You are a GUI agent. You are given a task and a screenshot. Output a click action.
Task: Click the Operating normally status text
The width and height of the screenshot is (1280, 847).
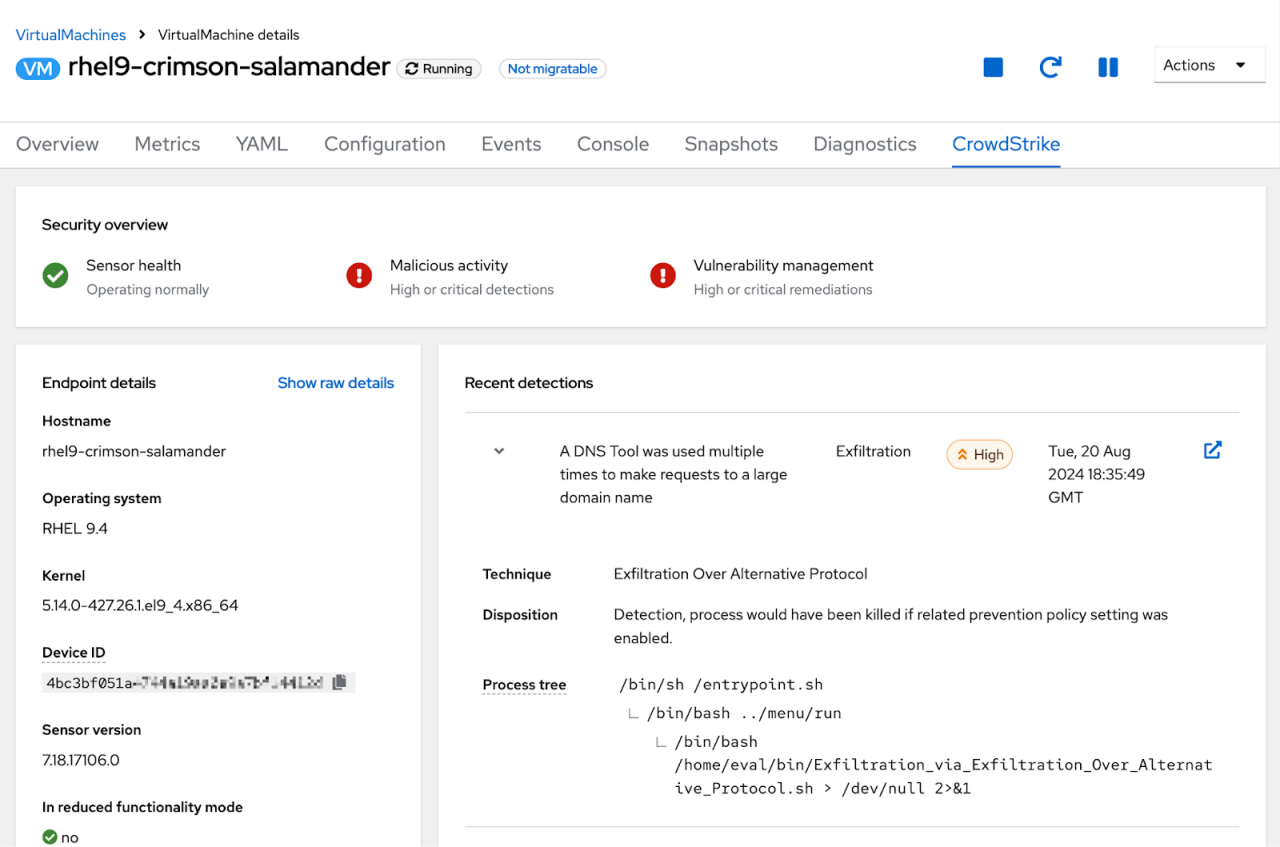pyautogui.click(x=148, y=290)
